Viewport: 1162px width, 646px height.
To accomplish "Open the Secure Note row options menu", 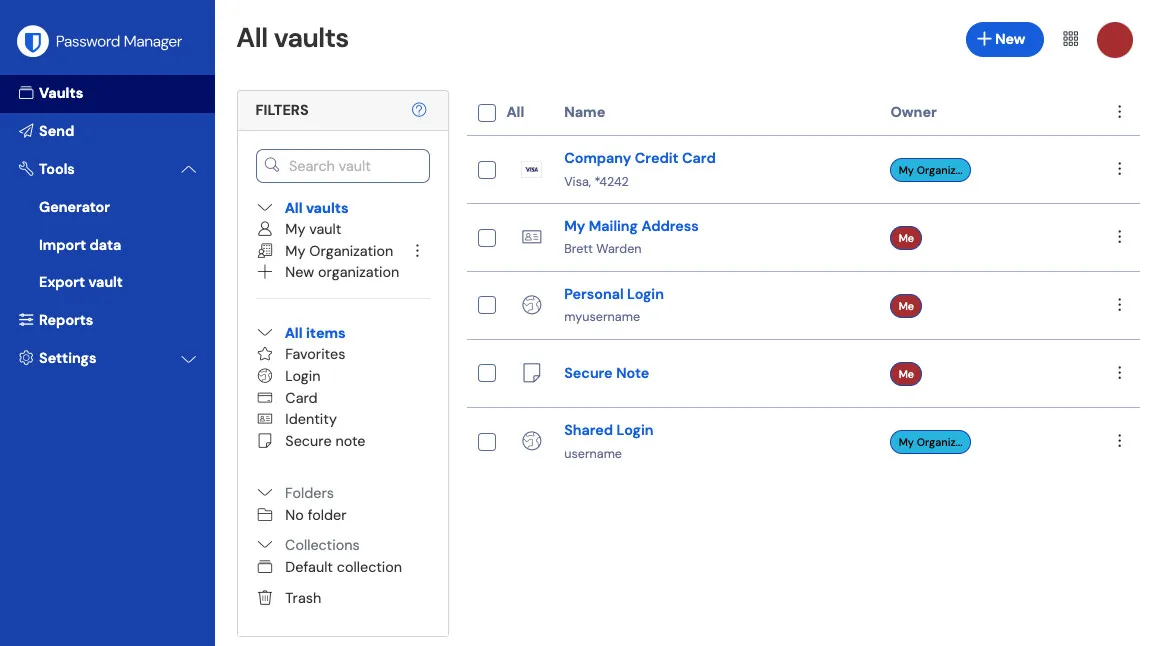I will (1119, 373).
